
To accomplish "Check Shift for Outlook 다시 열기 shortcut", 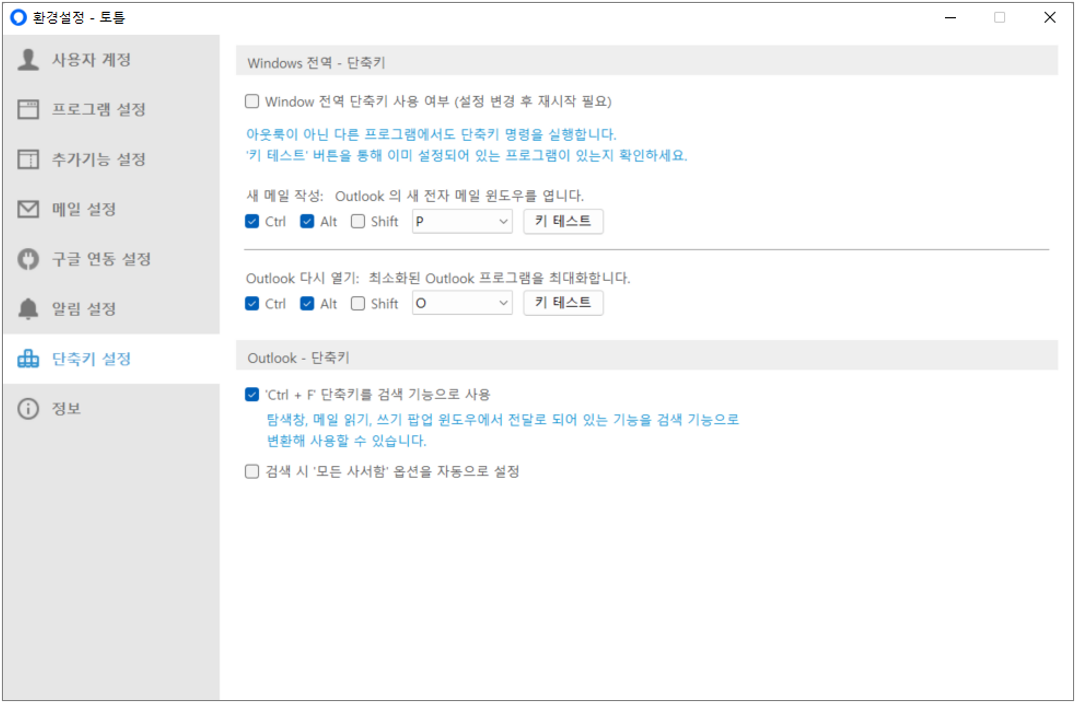I will tap(358, 303).
